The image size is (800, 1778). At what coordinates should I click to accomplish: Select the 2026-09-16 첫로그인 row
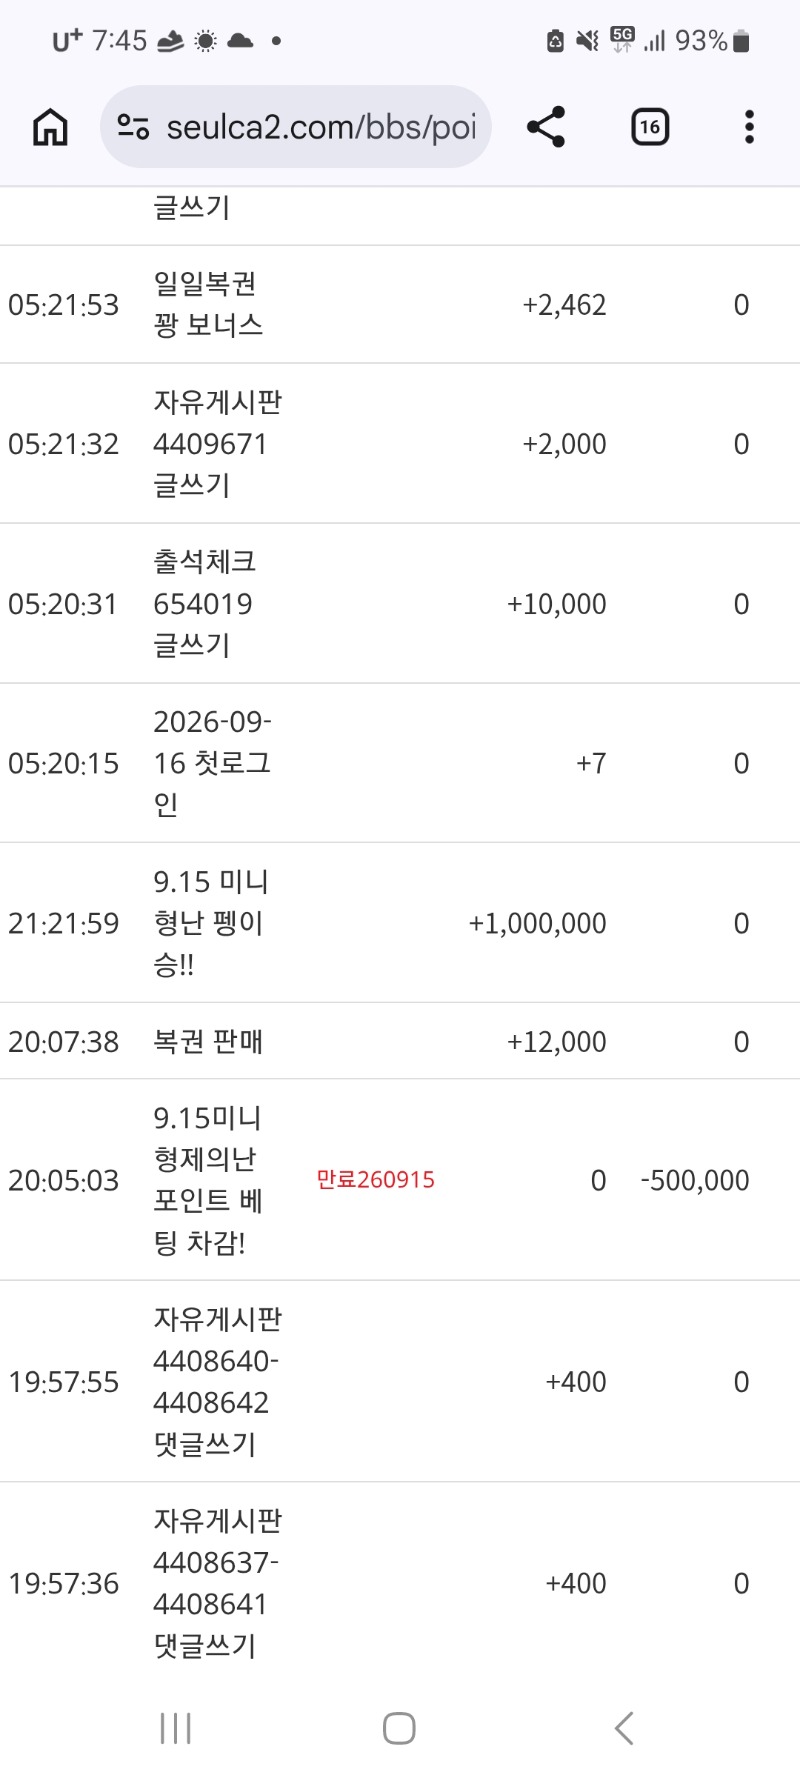click(x=400, y=763)
